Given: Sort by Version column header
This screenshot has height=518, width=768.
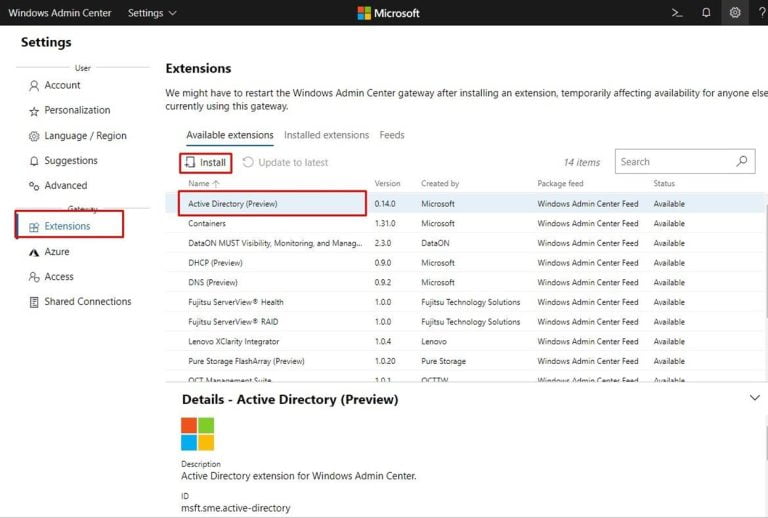Looking at the screenshot, I should click(x=387, y=184).
